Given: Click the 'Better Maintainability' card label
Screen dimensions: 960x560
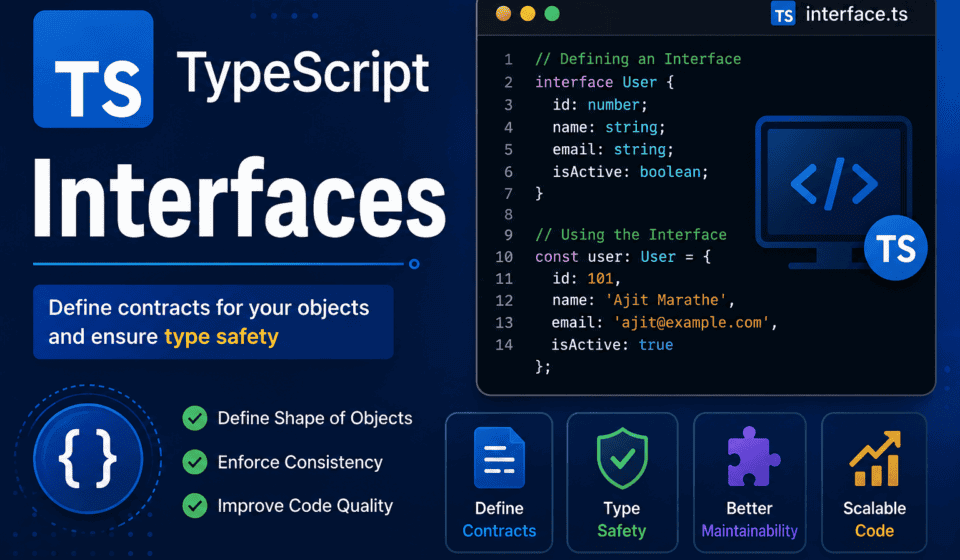Looking at the screenshot, I should (x=749, y=519).
